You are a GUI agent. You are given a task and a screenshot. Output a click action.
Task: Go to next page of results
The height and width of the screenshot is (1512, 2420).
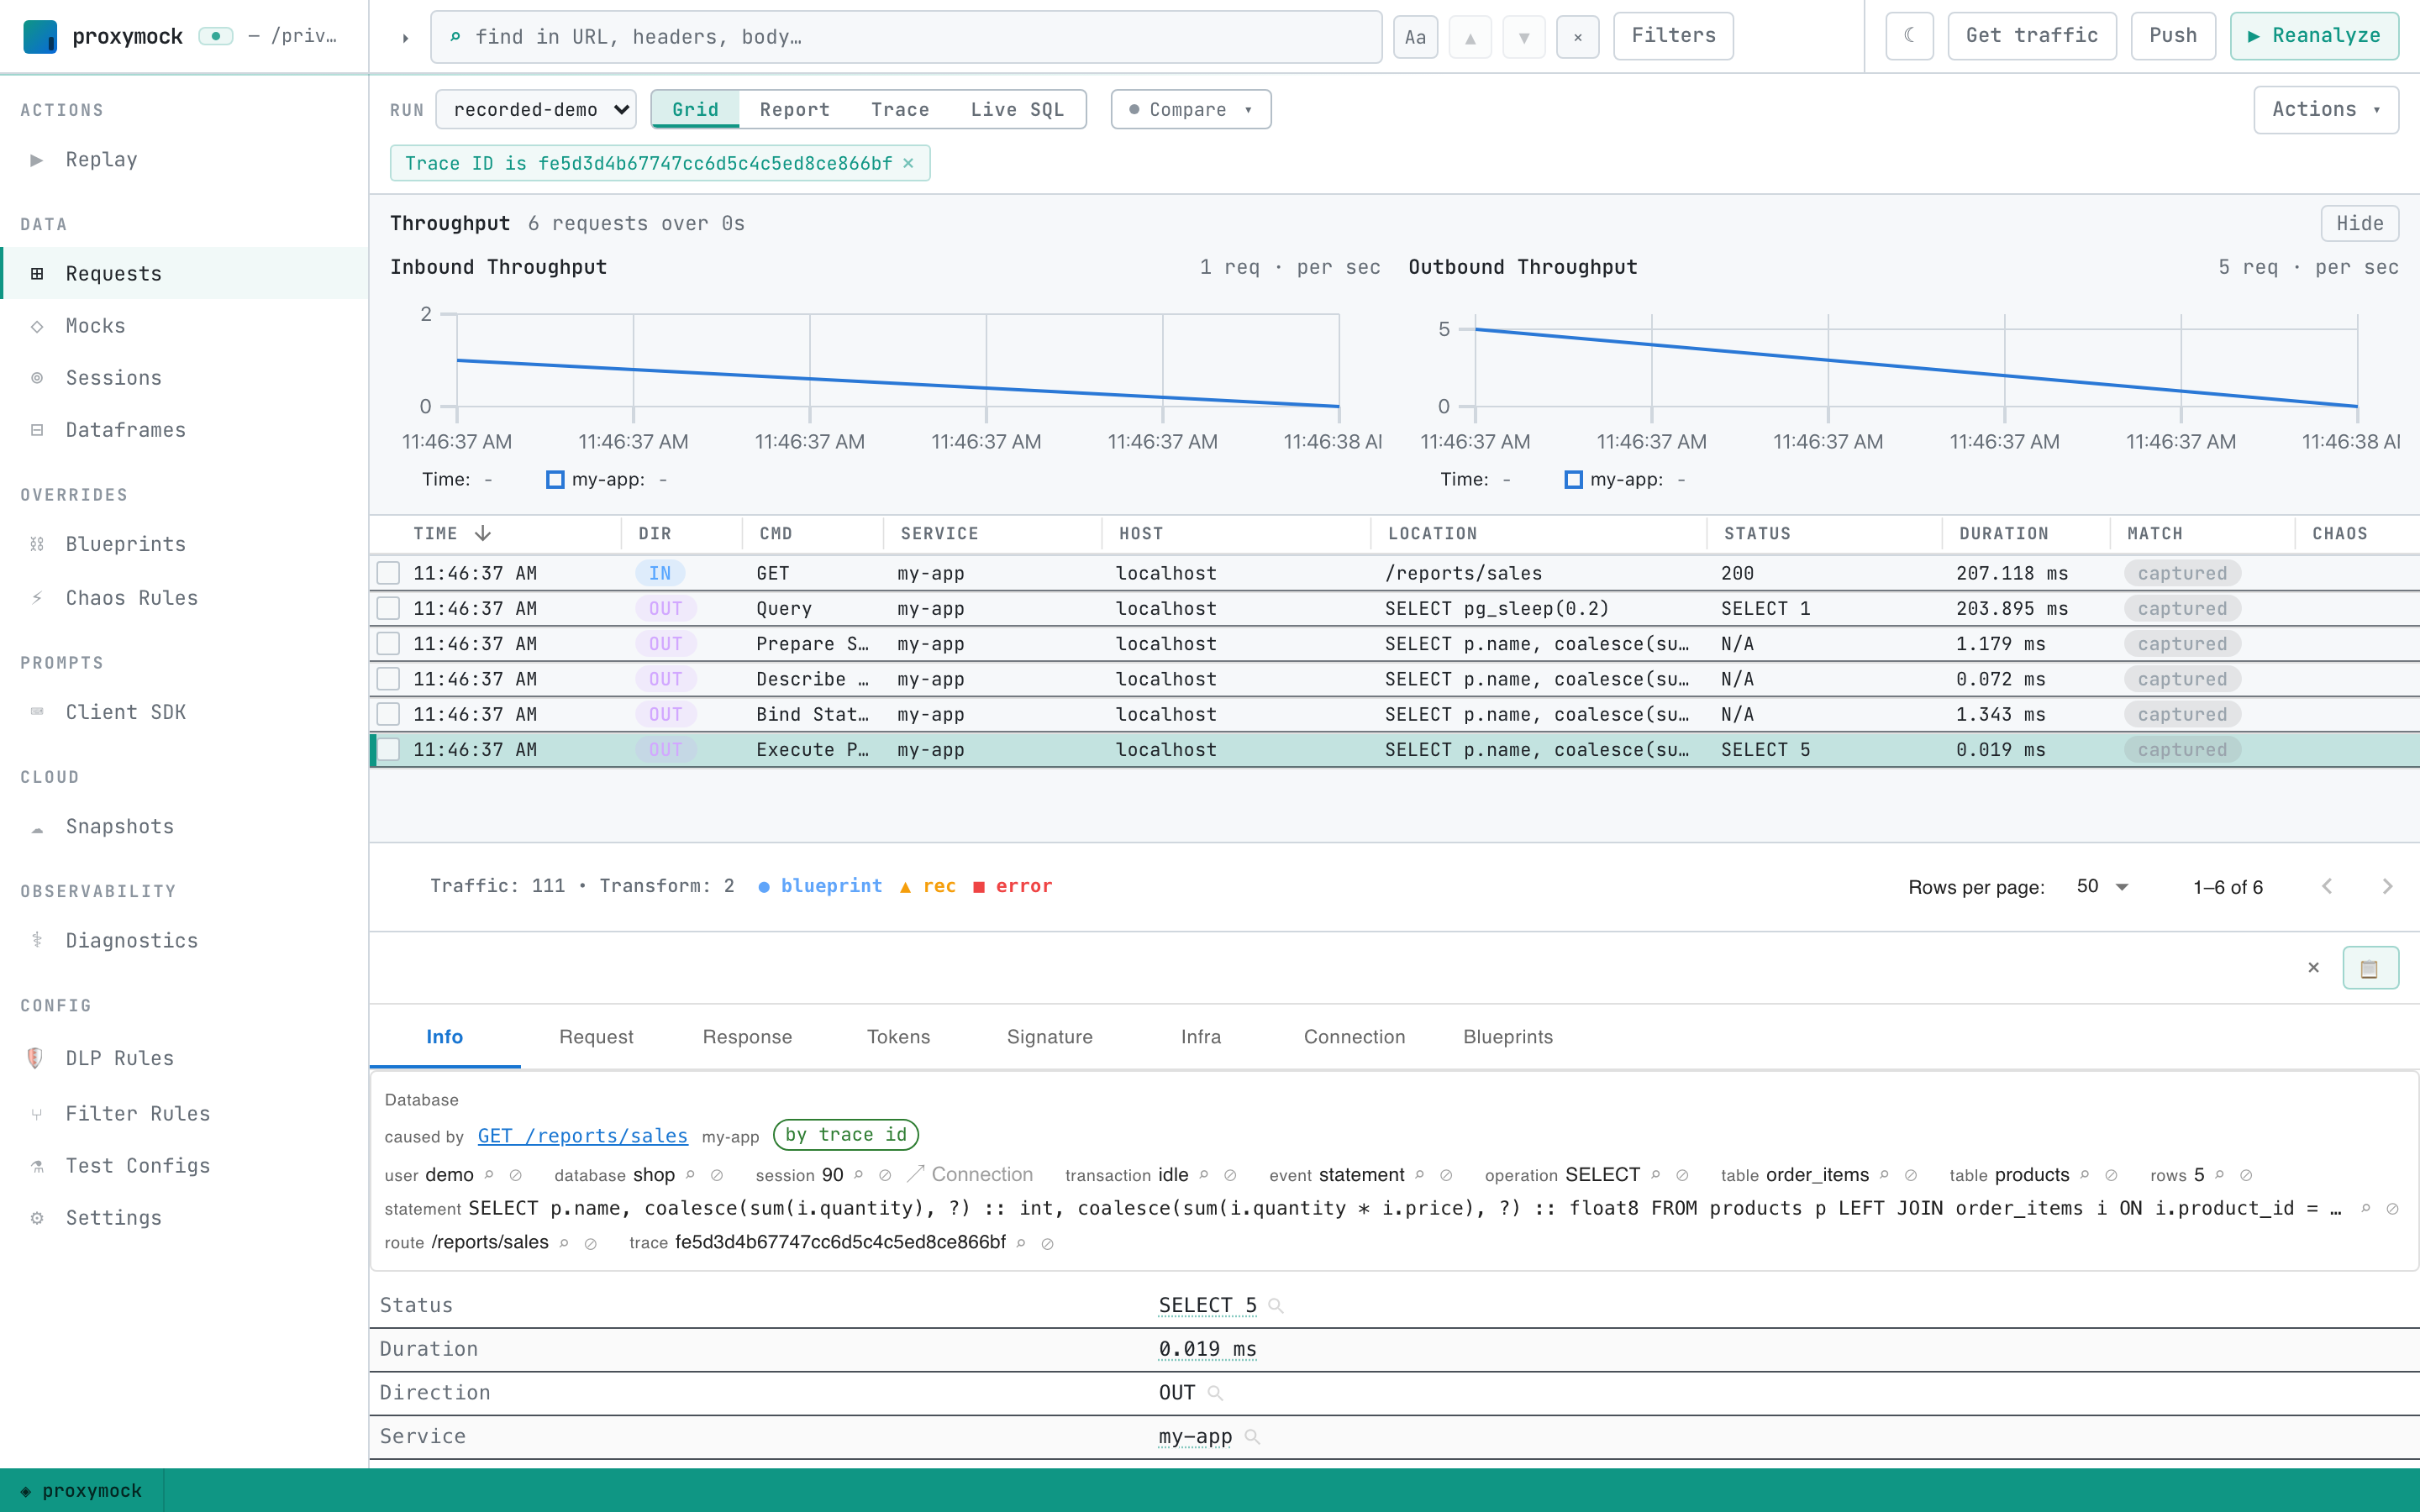point(2387,886)
